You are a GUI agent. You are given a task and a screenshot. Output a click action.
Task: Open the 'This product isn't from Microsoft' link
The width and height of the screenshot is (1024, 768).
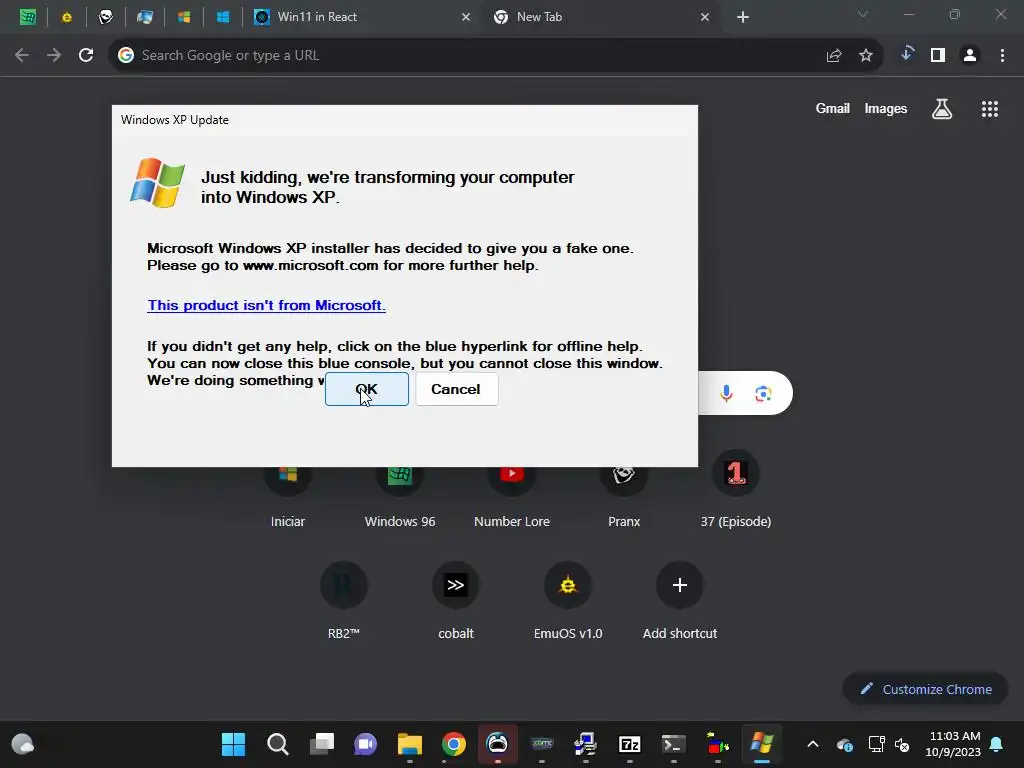(x=266, y=305)
